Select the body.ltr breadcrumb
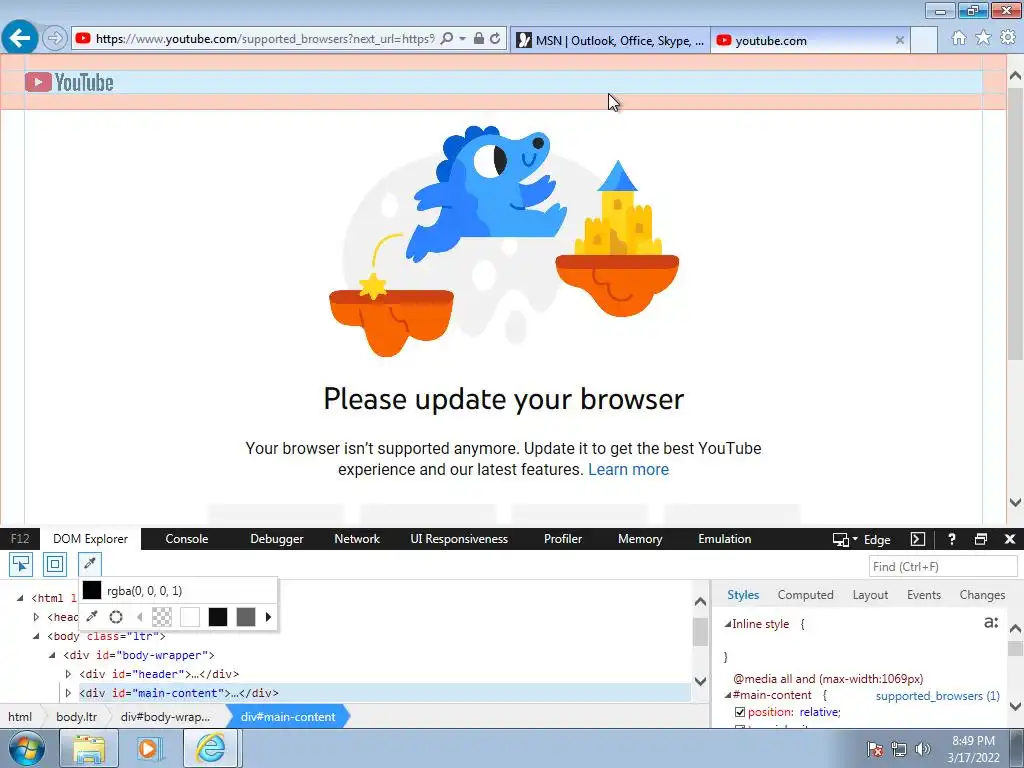This screenshot has height=768, width=1024. (76, 716)
